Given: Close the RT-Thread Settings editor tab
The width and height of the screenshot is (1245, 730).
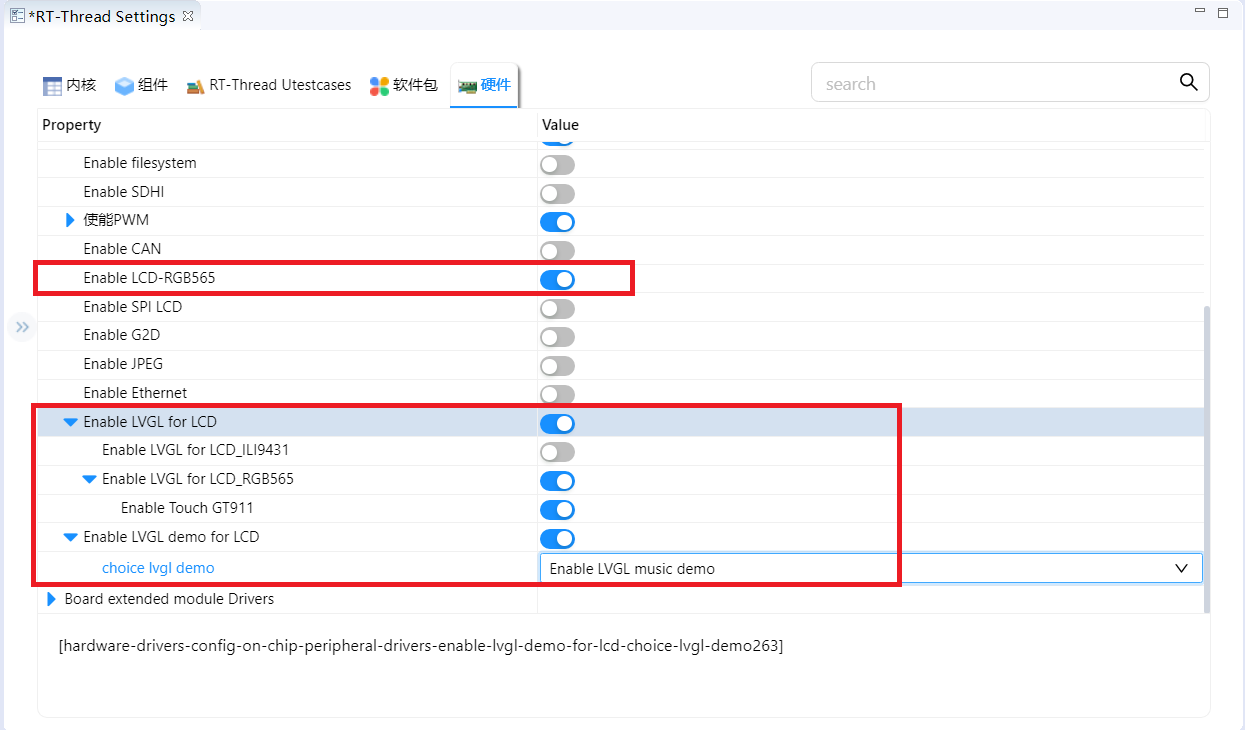Looking at the screenshot, I should [188, 16].
